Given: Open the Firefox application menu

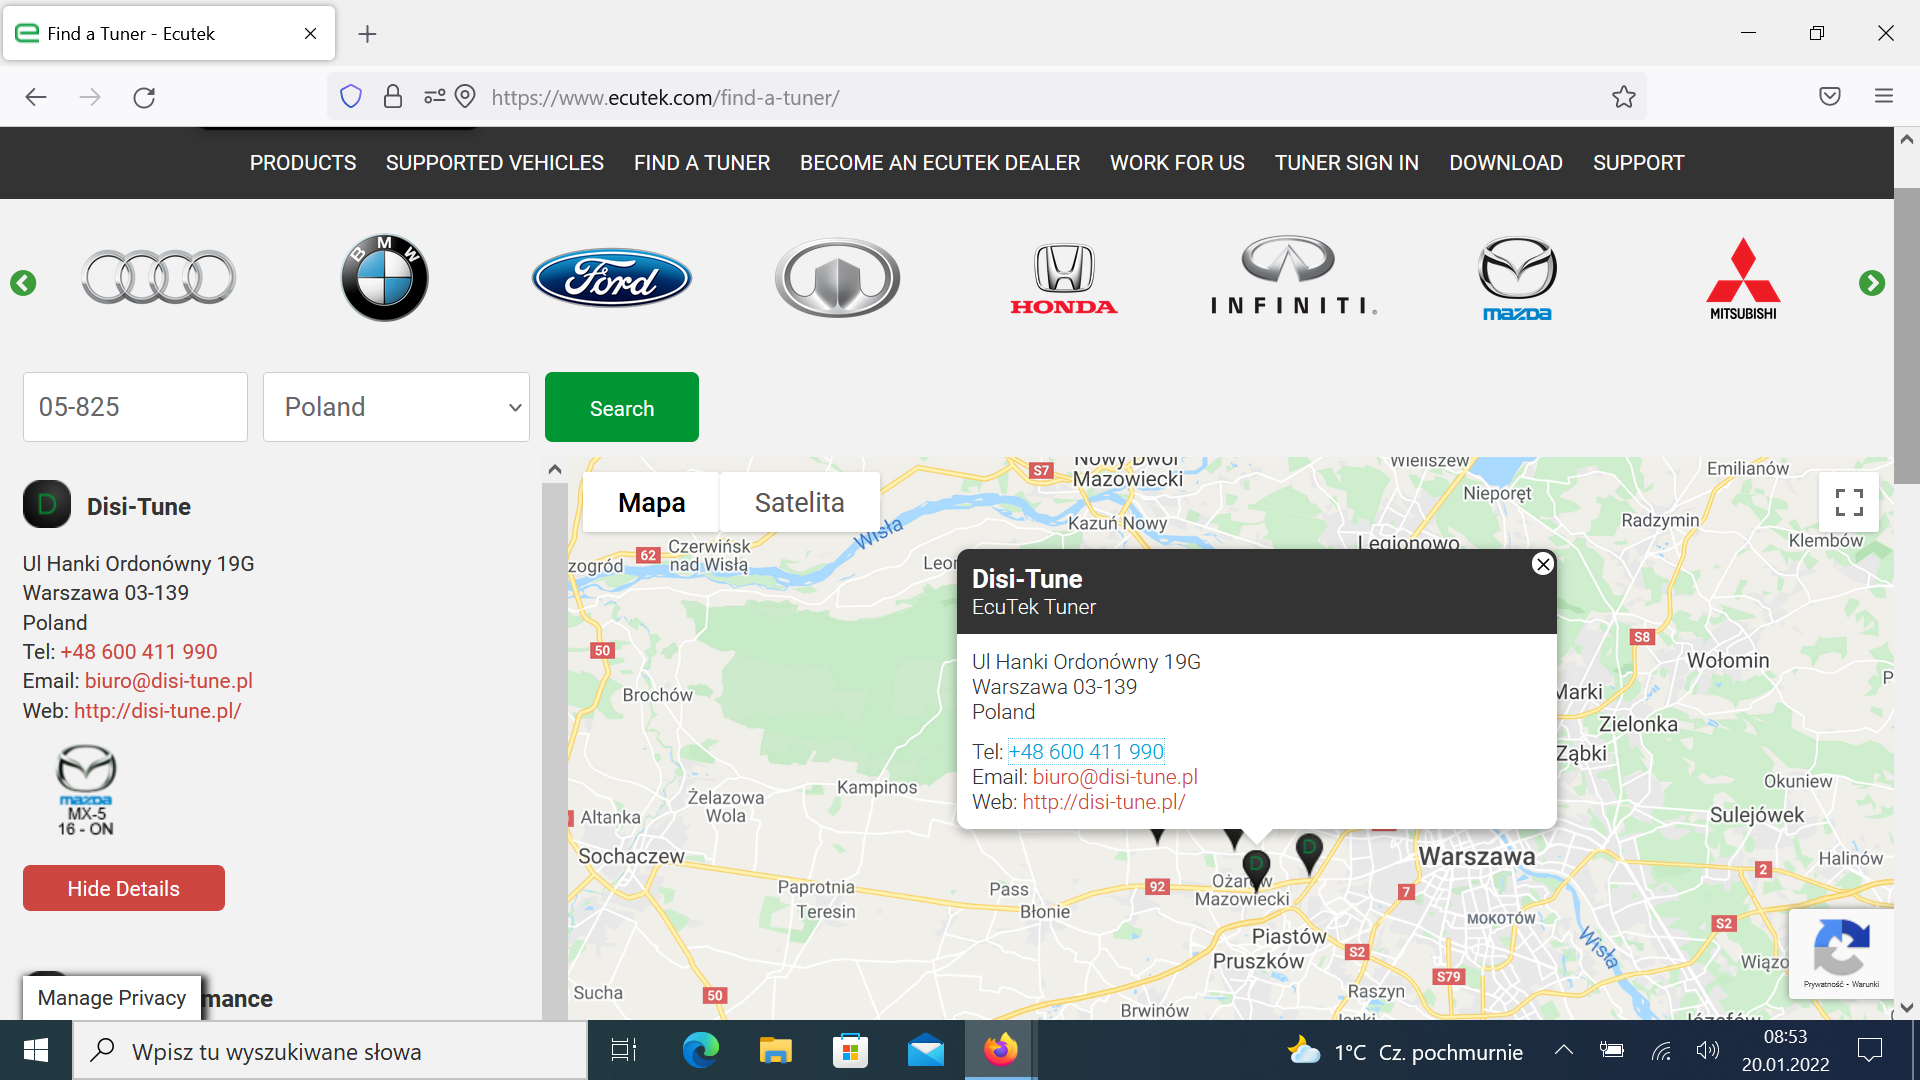Looking at the screenshot, I should coord(1884,97).
